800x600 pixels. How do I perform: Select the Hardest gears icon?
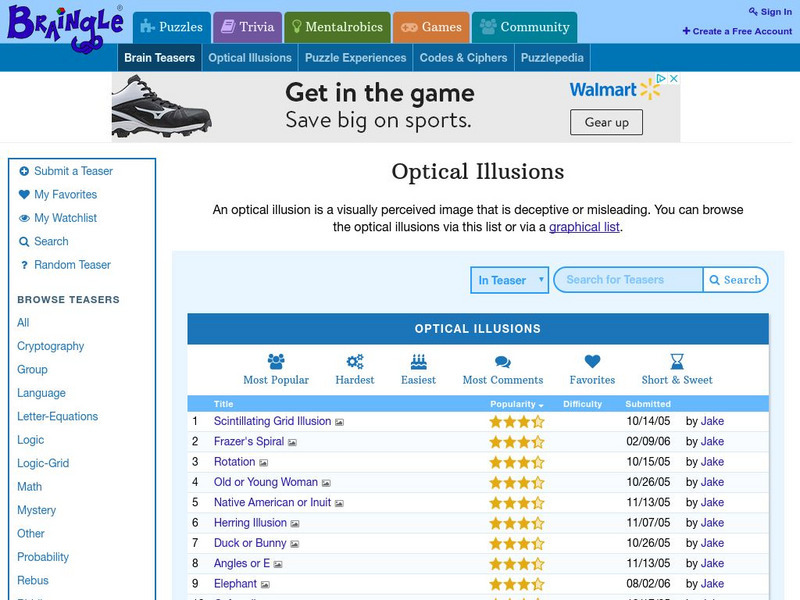tap(355, 361)
